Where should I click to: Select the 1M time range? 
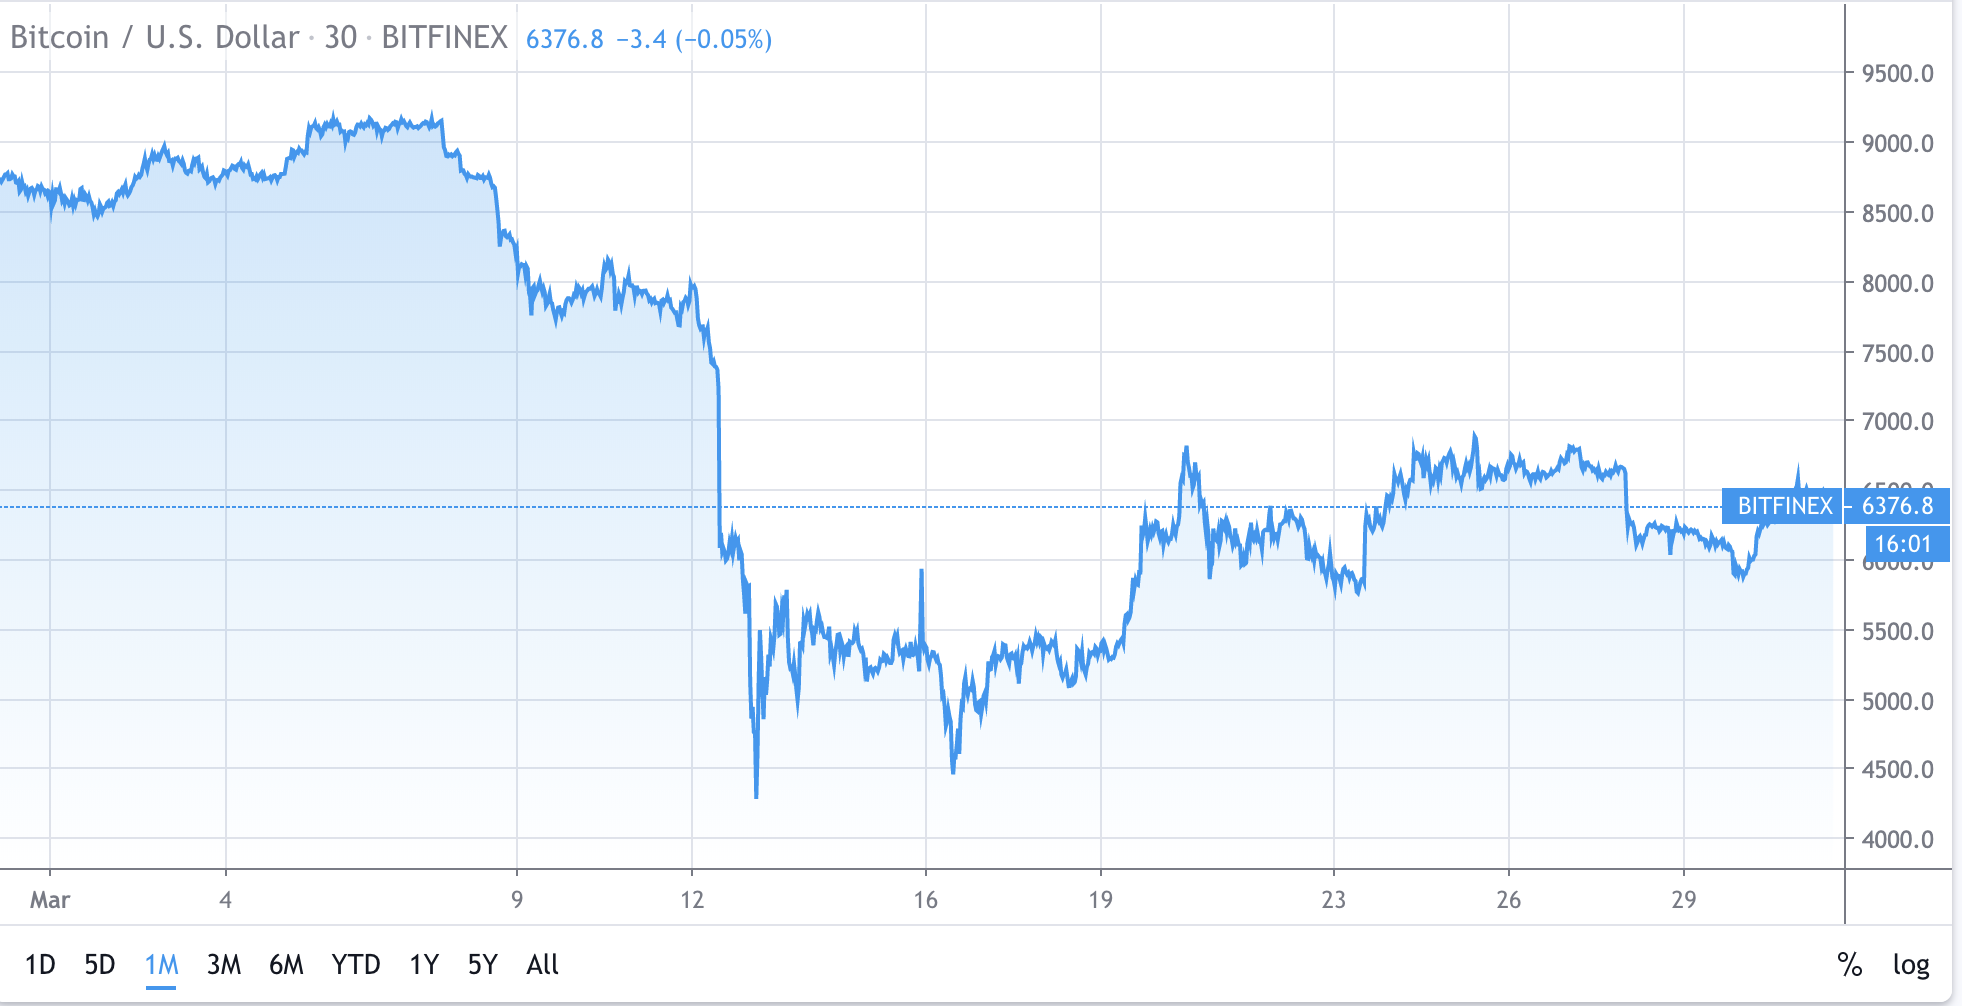161,965
